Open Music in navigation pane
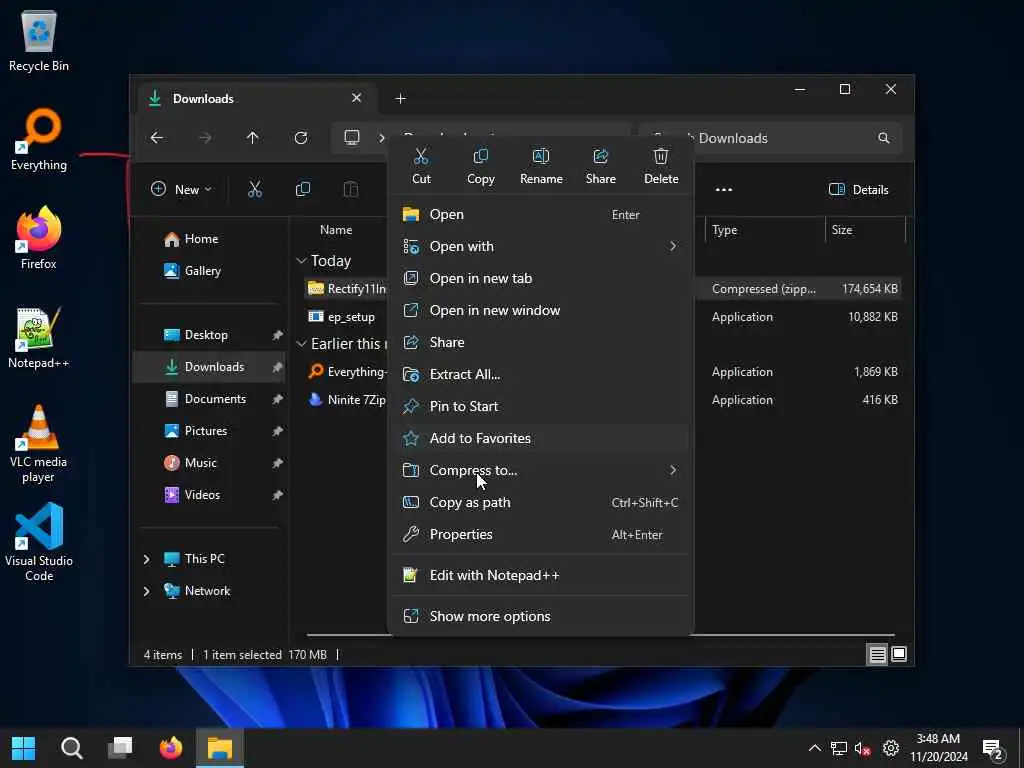 point(210,462)
